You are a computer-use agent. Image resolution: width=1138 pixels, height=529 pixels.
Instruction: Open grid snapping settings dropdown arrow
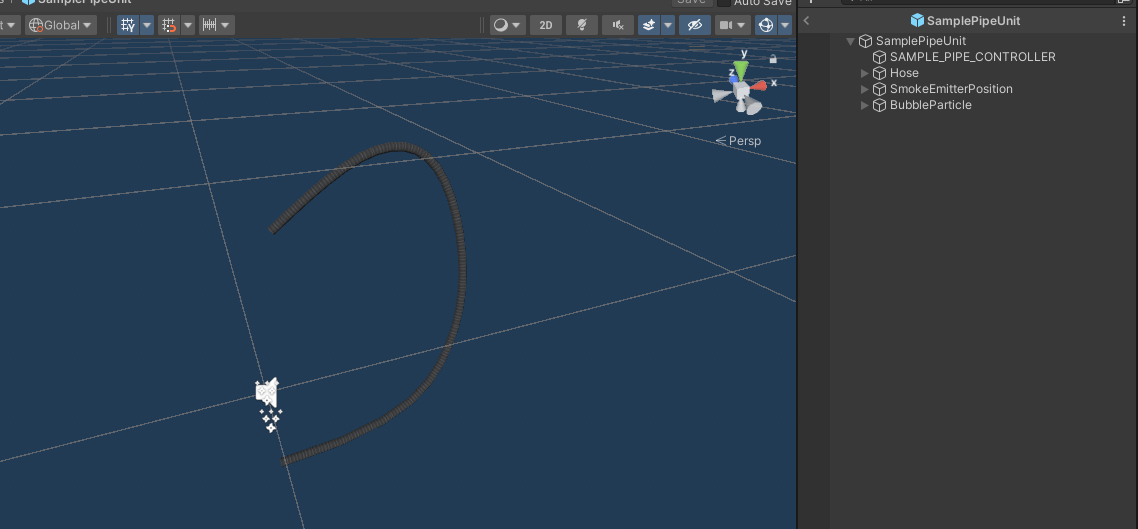point(188,25)
